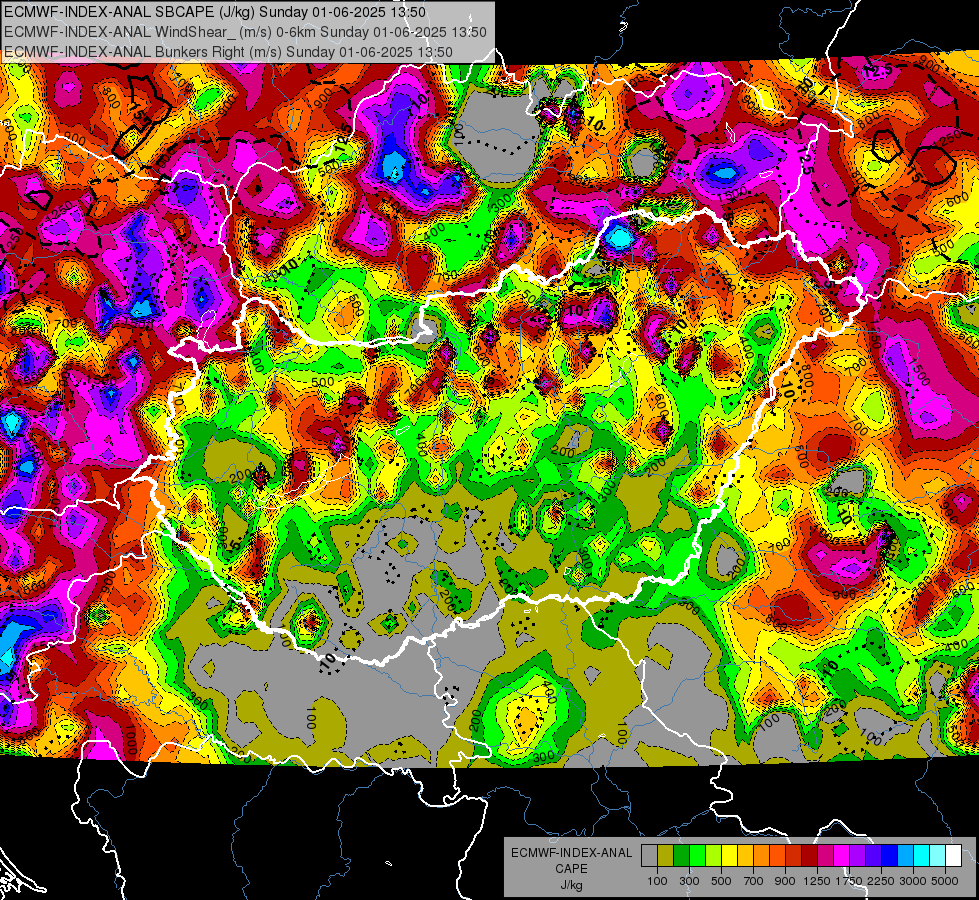
Task: Click the bright magenta legend swatch
Action: [842, 856]
